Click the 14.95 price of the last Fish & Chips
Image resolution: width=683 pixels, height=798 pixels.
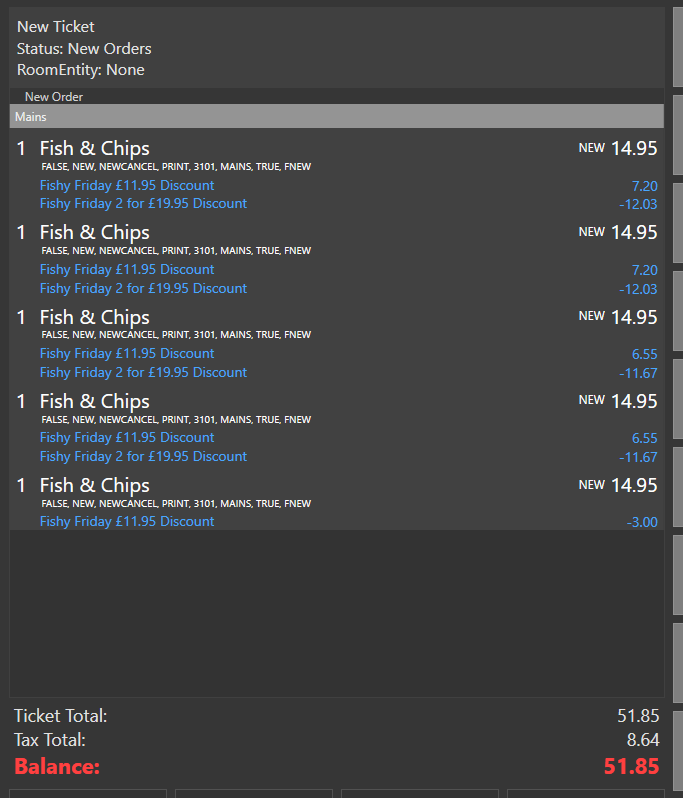[634, 486]
